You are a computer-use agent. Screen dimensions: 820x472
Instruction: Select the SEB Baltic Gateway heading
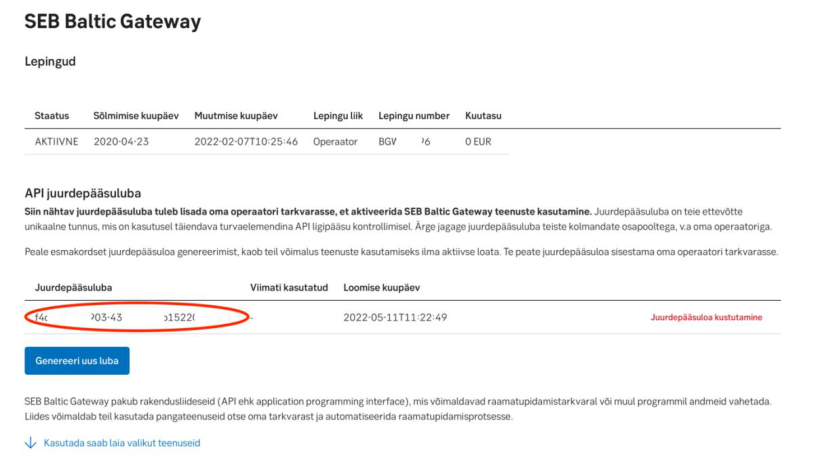click(x=113, y=21)
